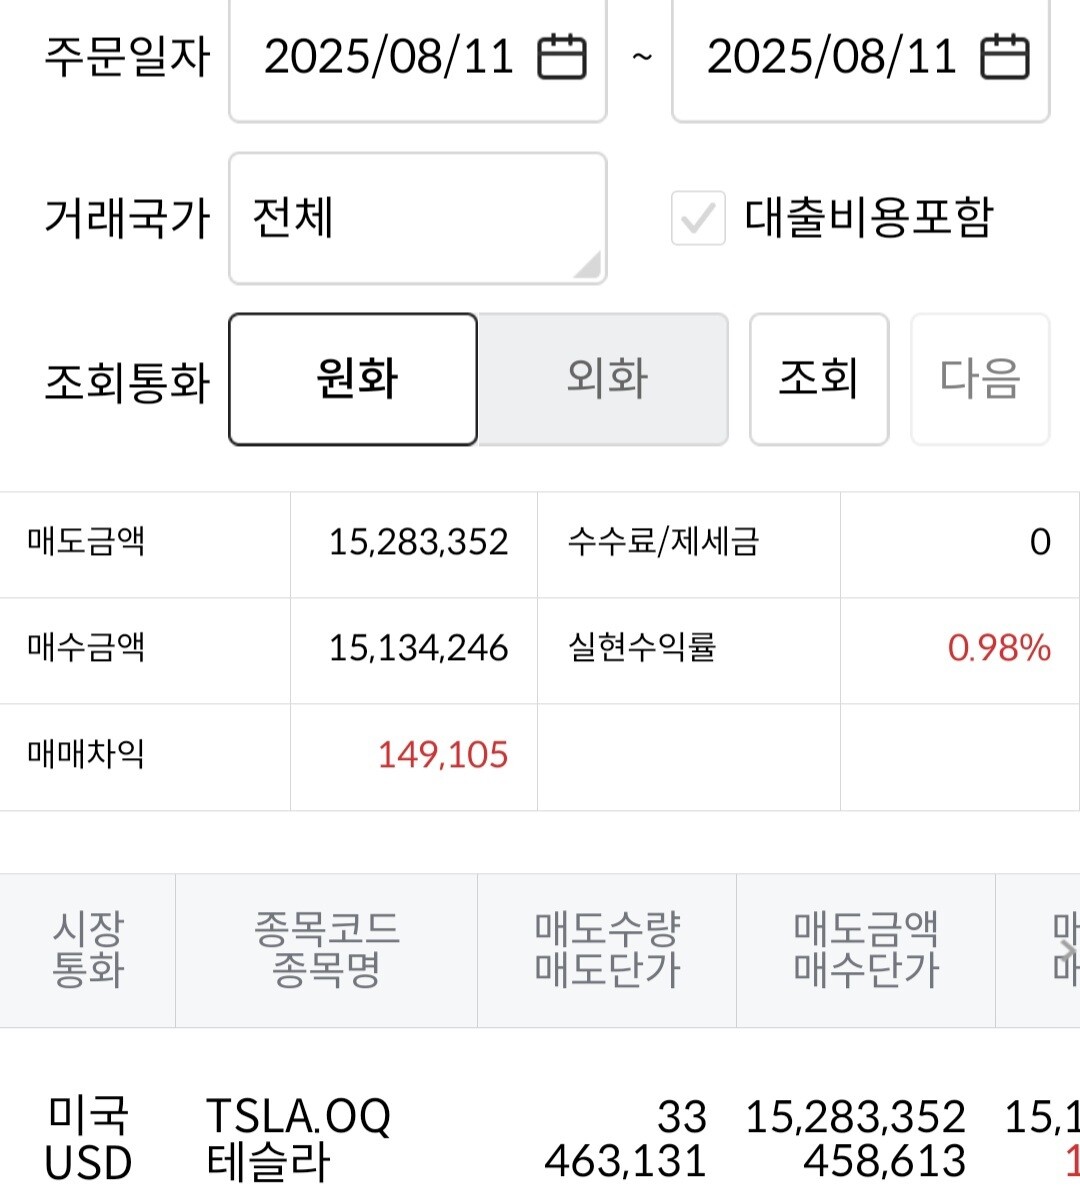
Task: Open the TSLA.OQ 테슬라 row
Action: (x=540, y=1140)
